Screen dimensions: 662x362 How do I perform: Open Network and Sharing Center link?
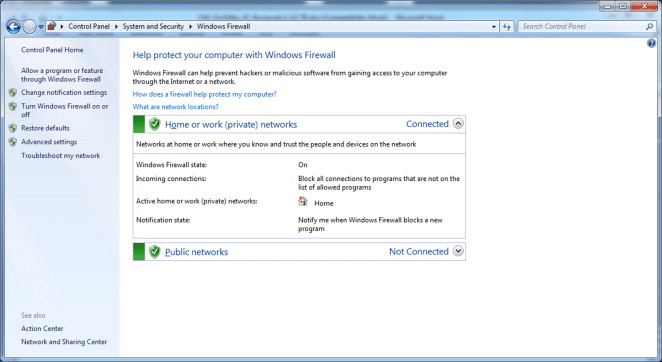click(x=64, y=342)
